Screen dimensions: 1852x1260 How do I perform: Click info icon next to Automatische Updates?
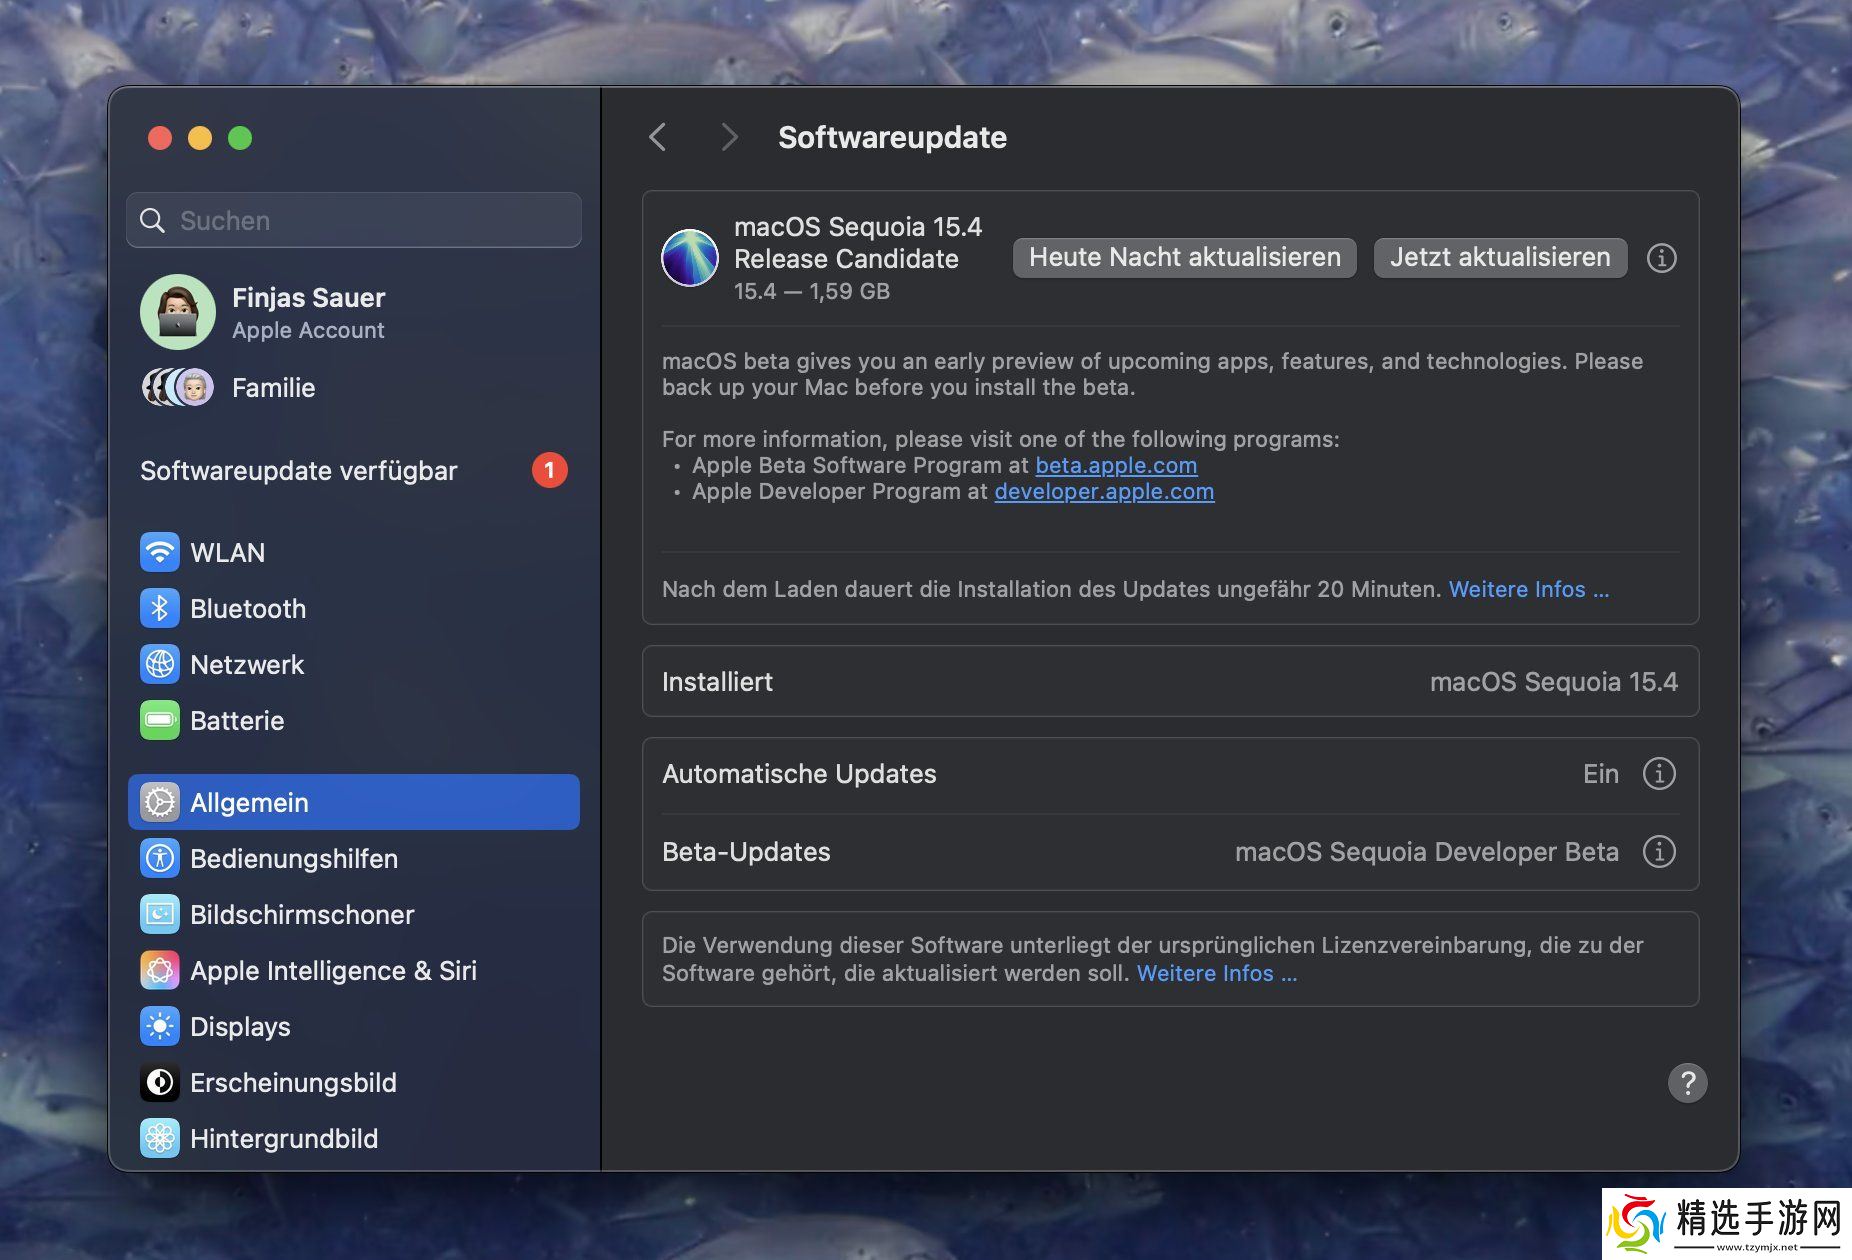pos(1659,773)
